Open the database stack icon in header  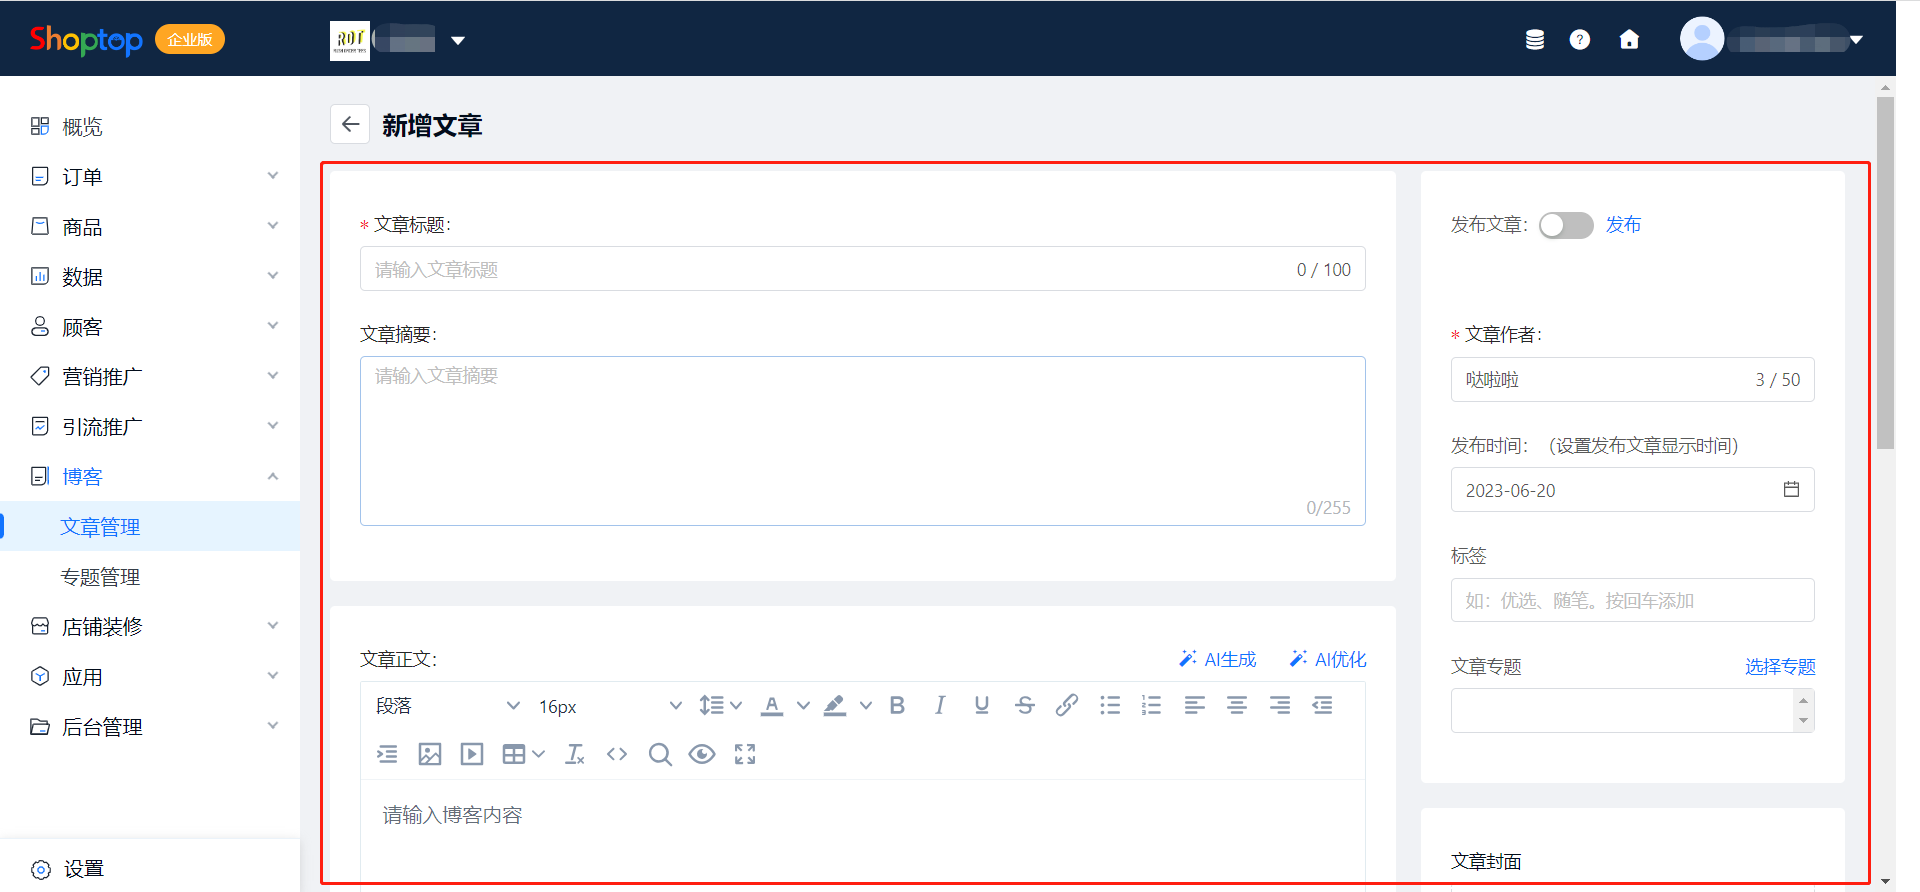[1535, 40]
